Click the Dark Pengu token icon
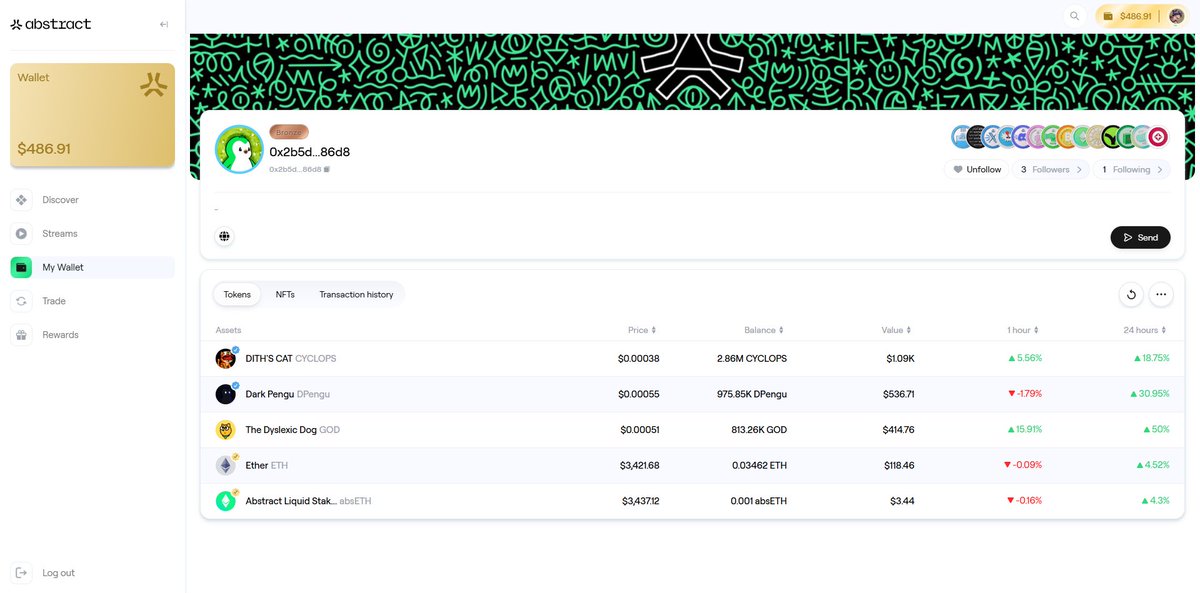Image resolution: width=1200 pixels, height=593 pixels. [225, 394]
